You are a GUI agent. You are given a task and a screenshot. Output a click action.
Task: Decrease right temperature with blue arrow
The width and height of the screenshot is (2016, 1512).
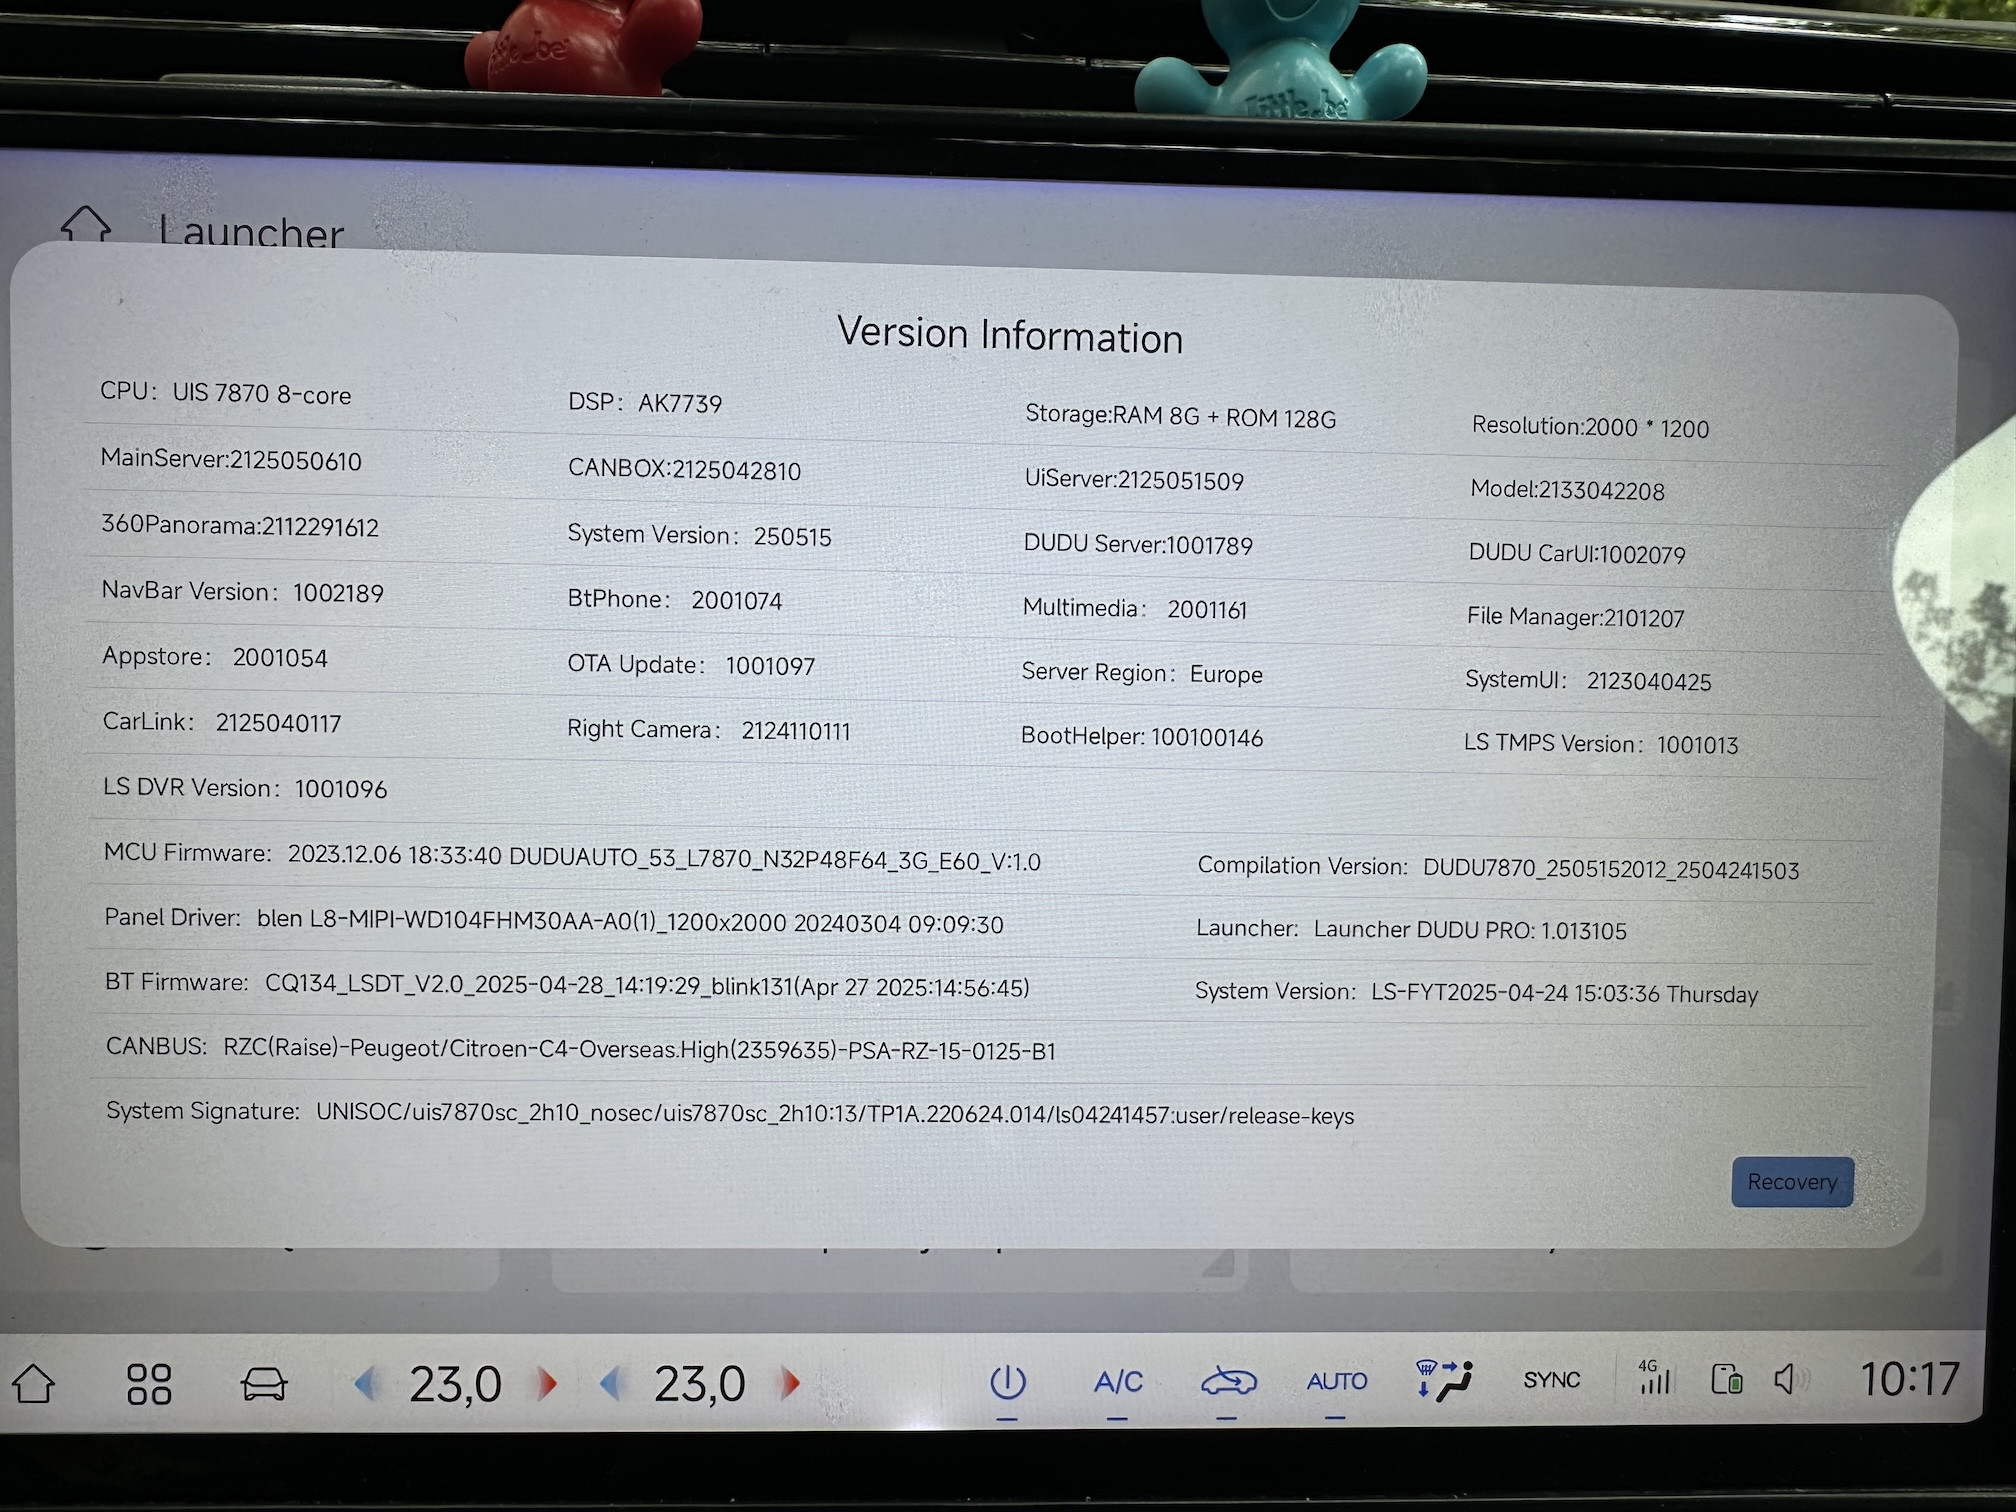[612, 1384]
